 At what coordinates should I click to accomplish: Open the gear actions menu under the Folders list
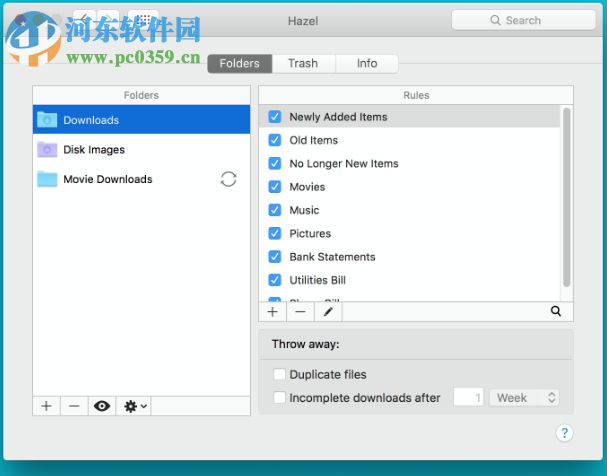[x=134, y=406]
